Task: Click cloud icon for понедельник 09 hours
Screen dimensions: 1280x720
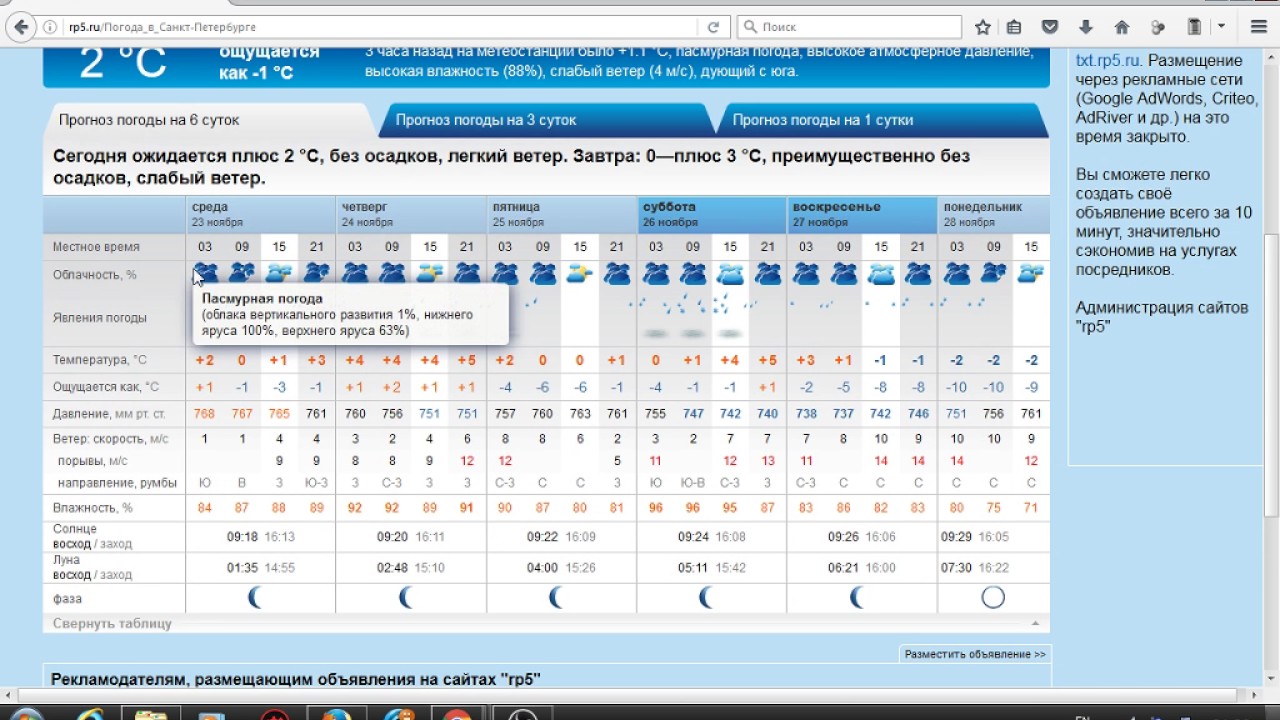Action: coord(994,273)
